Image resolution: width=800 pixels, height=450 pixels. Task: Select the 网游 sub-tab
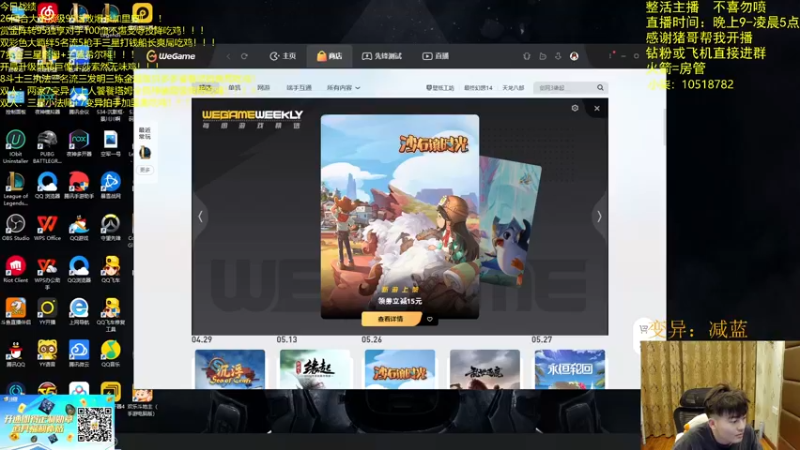(x=263, y=88)
